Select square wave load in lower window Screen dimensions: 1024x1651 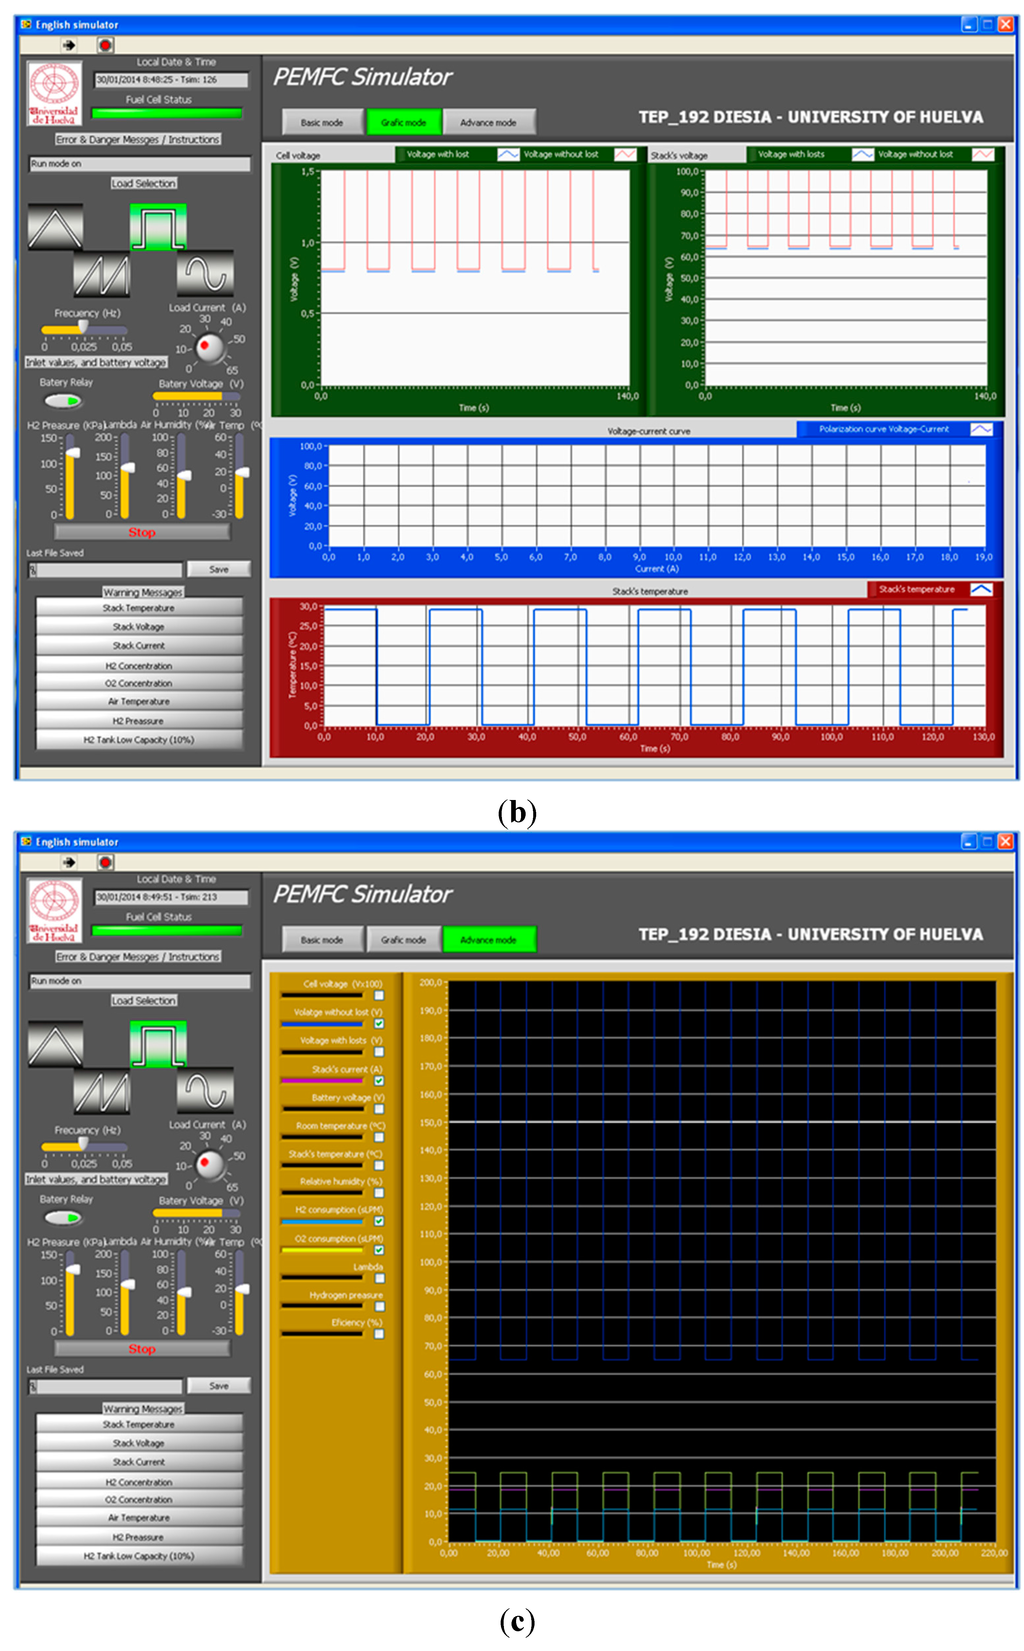158,1044
